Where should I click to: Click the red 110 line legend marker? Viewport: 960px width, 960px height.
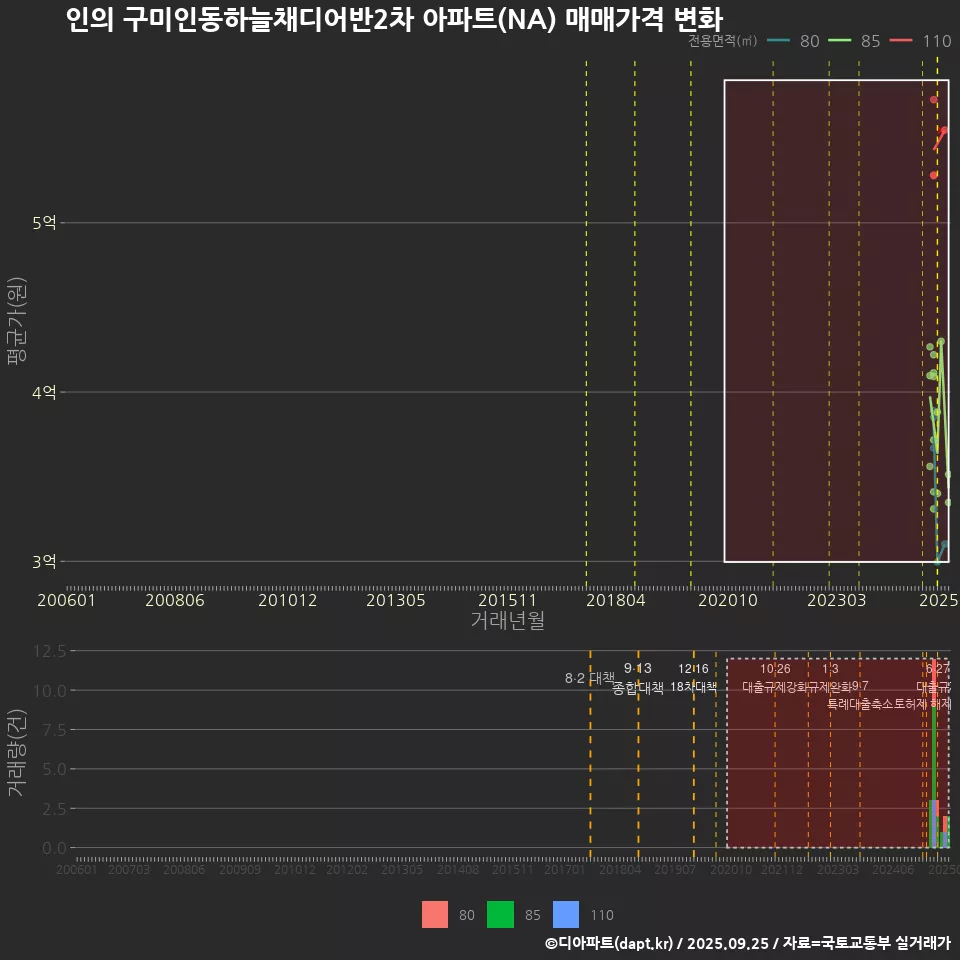tap(902, 41)
